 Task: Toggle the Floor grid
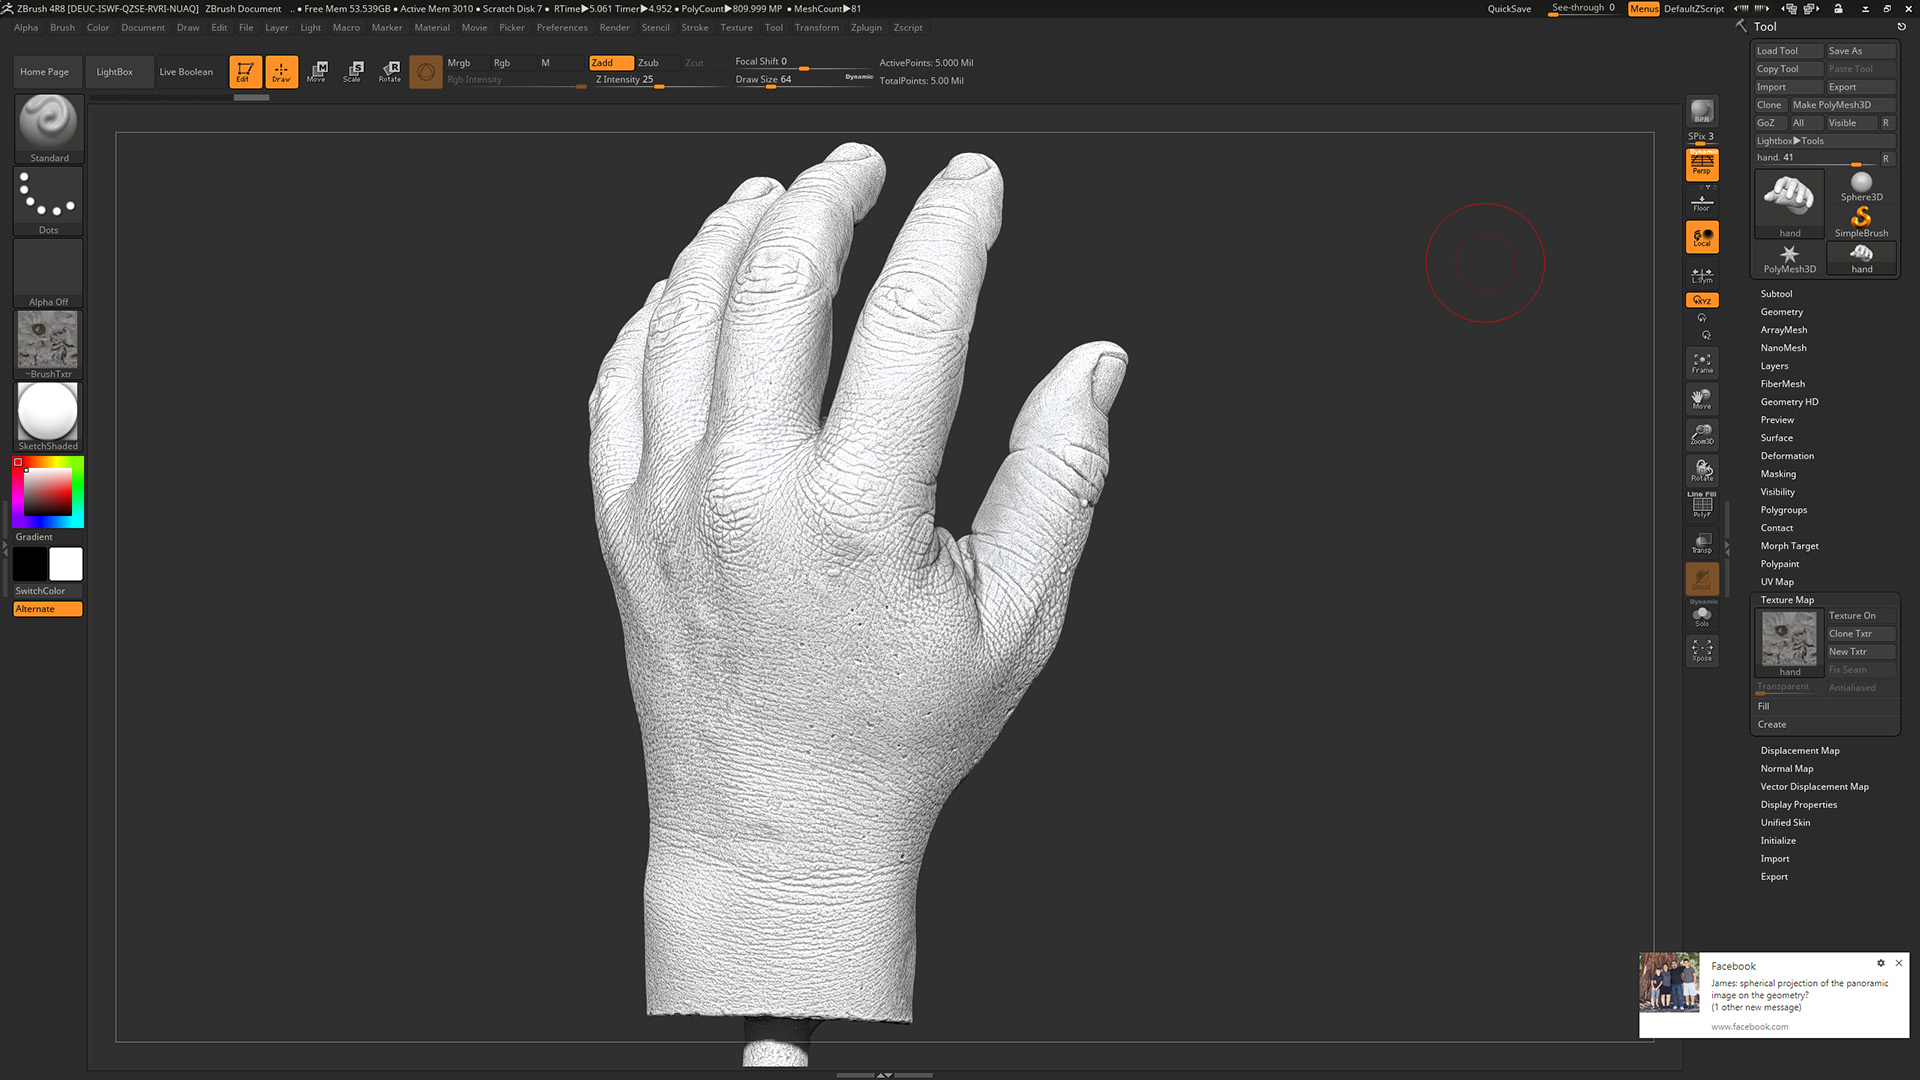[x=1701, y=203]
